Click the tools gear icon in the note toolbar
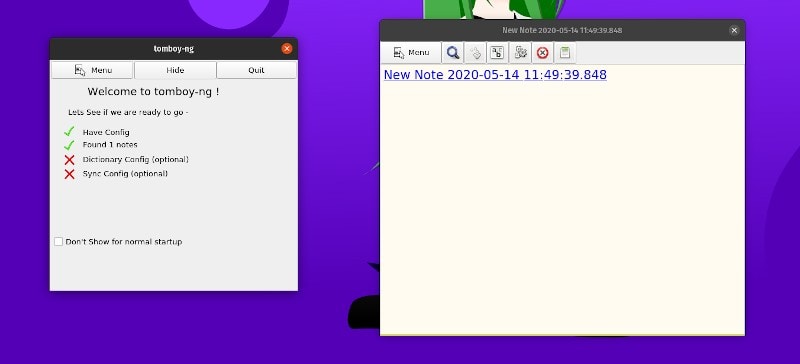 [x=520, y=53]
